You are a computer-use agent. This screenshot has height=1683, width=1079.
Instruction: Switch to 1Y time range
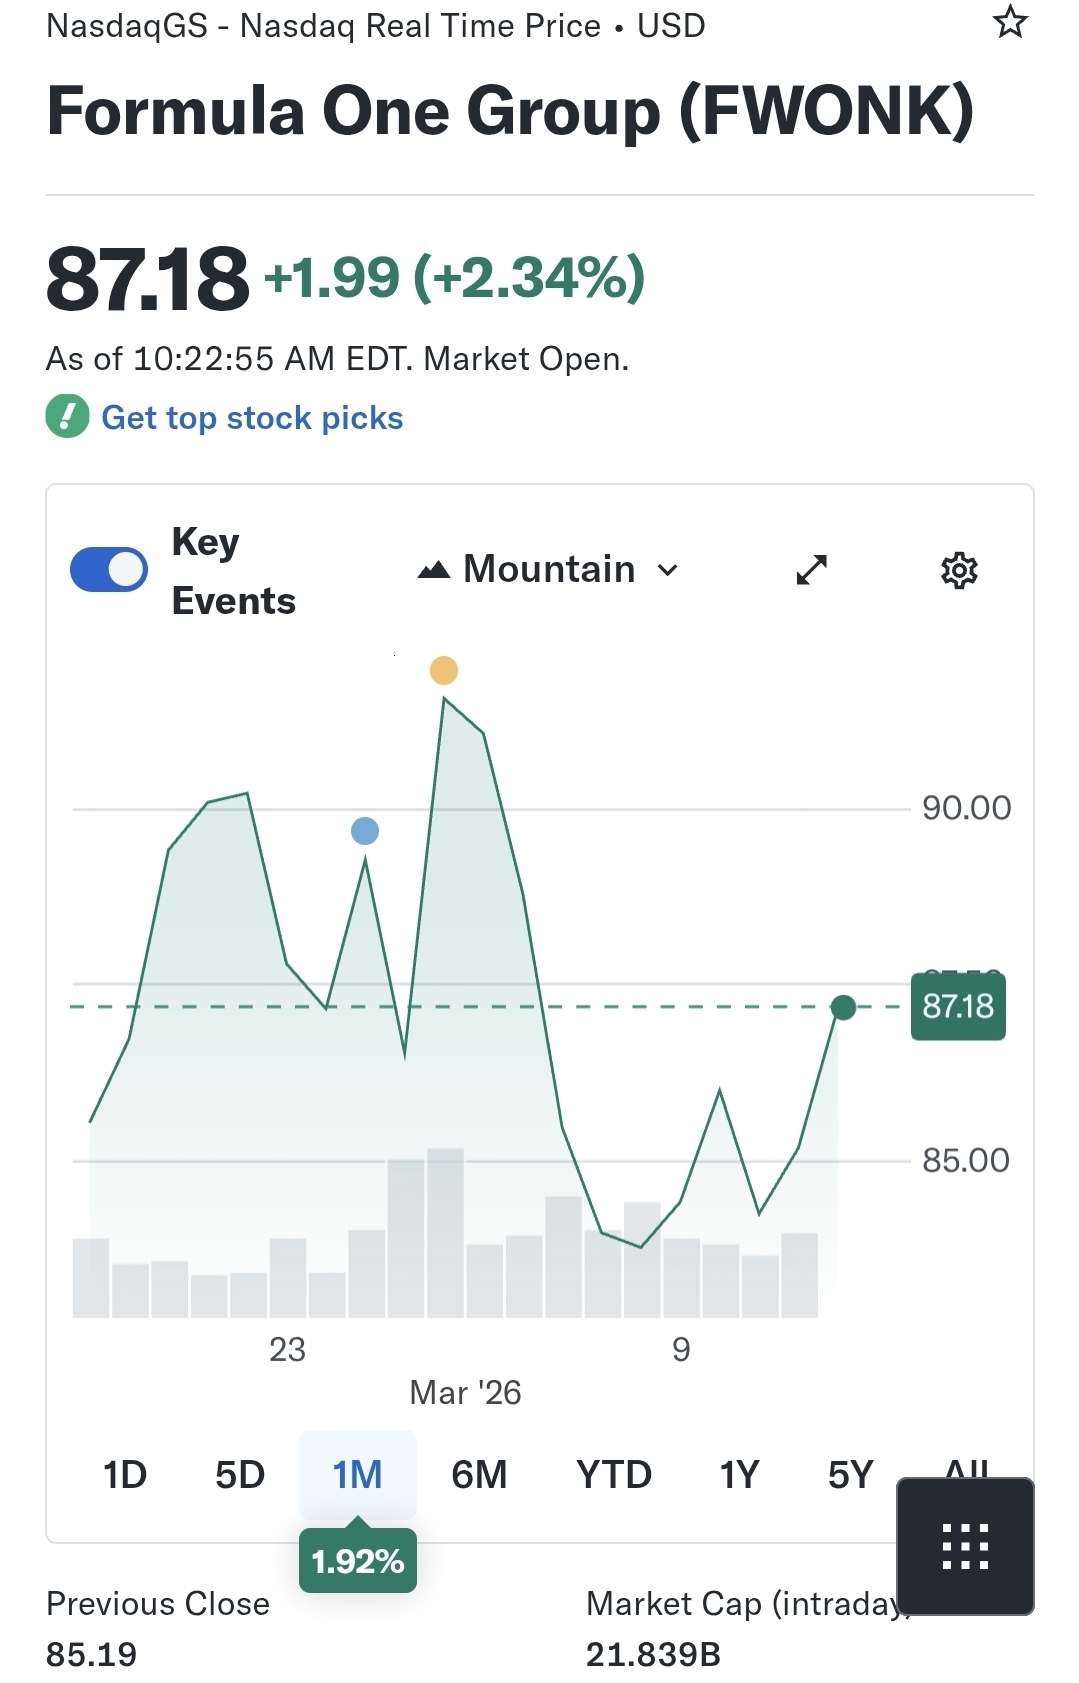pyautogui.click(x=740, y=1475)
